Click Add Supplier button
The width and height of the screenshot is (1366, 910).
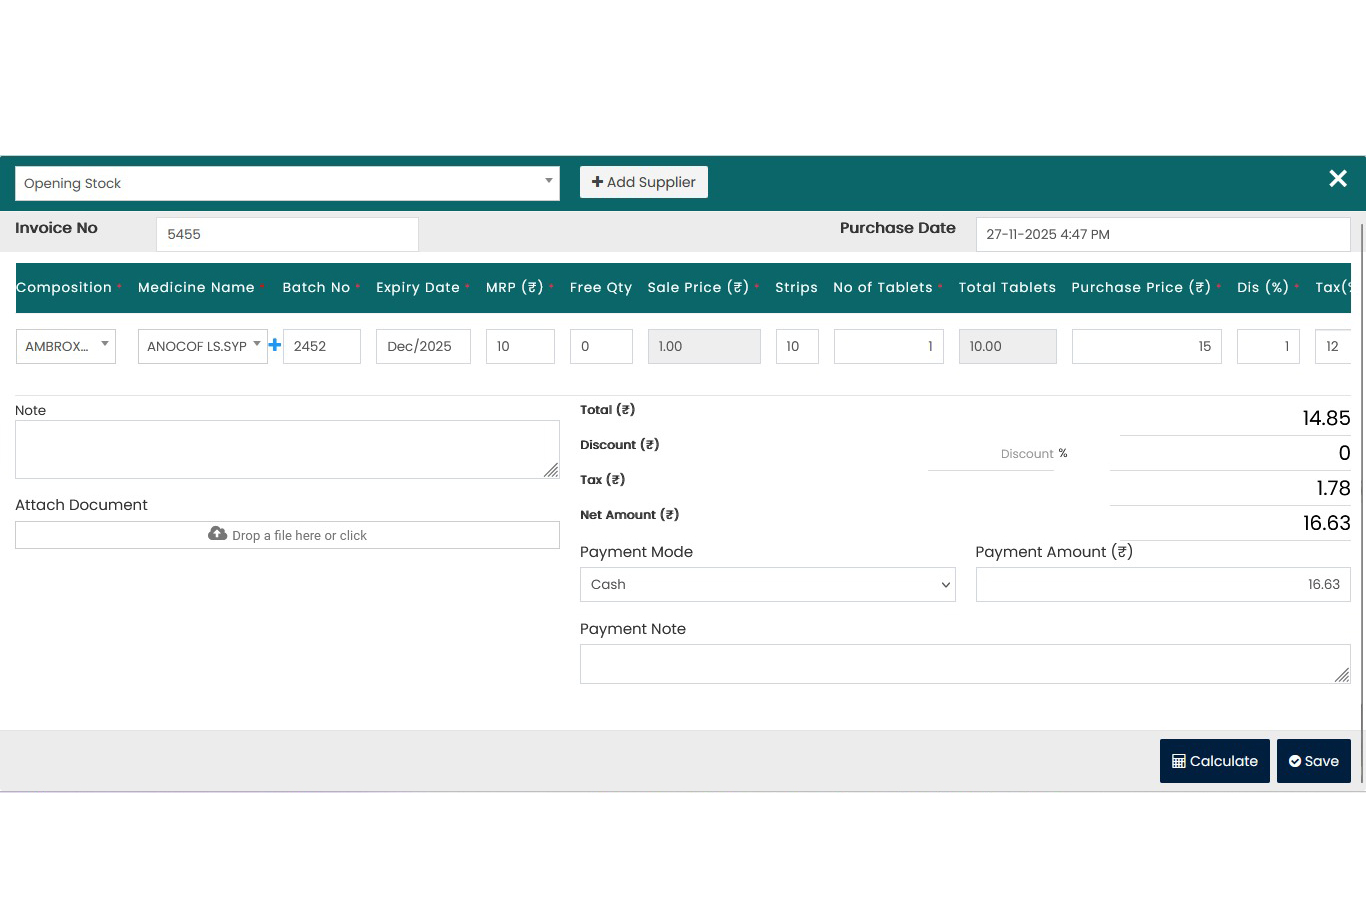(x=643, y=182)
